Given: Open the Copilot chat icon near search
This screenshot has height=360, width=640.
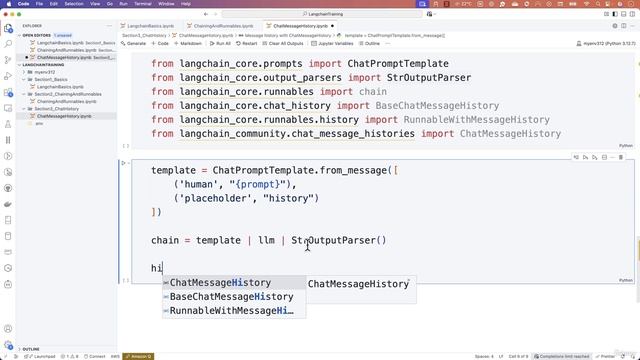Looking at the screenshot, I should 430,14.
